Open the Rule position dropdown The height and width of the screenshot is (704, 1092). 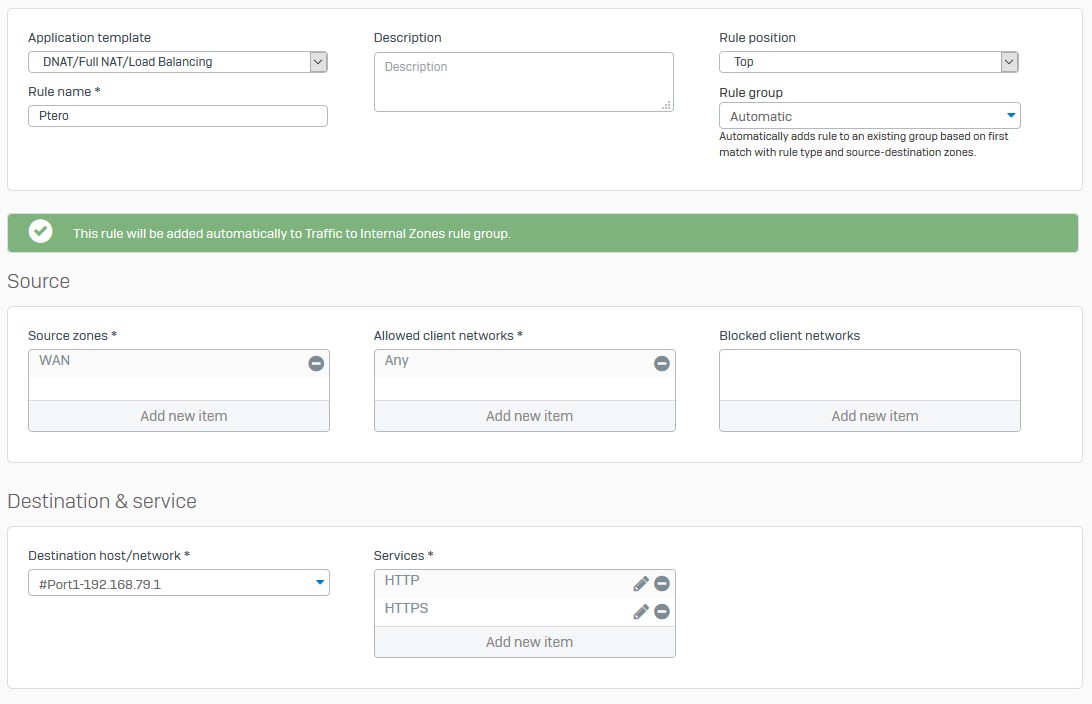point(1009,62)
